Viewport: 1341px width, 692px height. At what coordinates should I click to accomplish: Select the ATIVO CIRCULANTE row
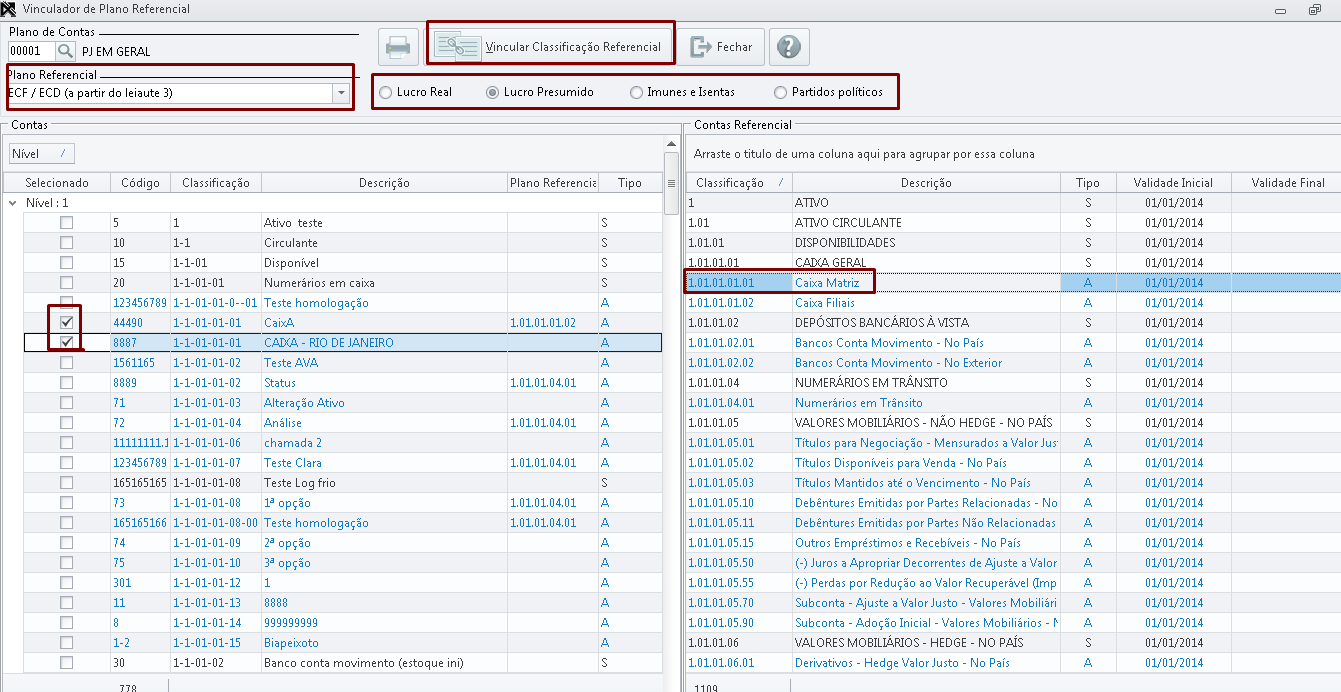coord(1013,223)
